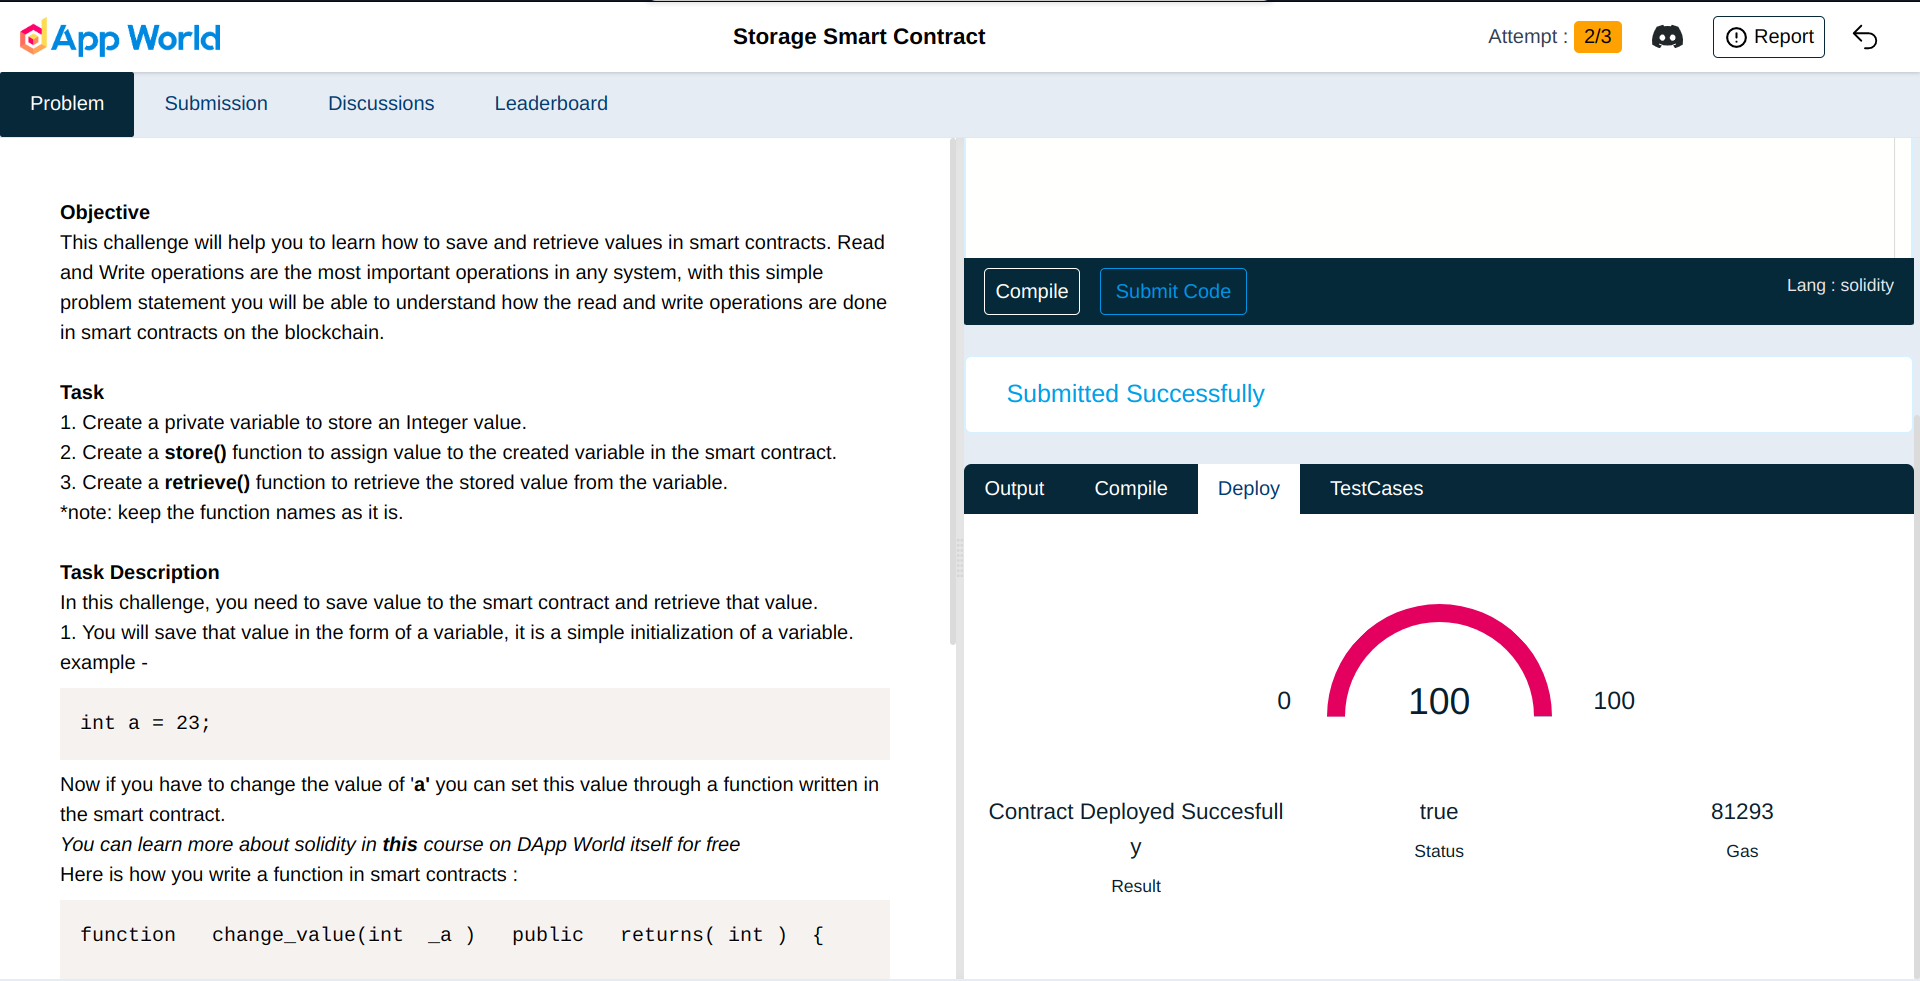Screen dimensions: 1920x981
Task: Click the back arrow icon
Action: coord(1865,37)
